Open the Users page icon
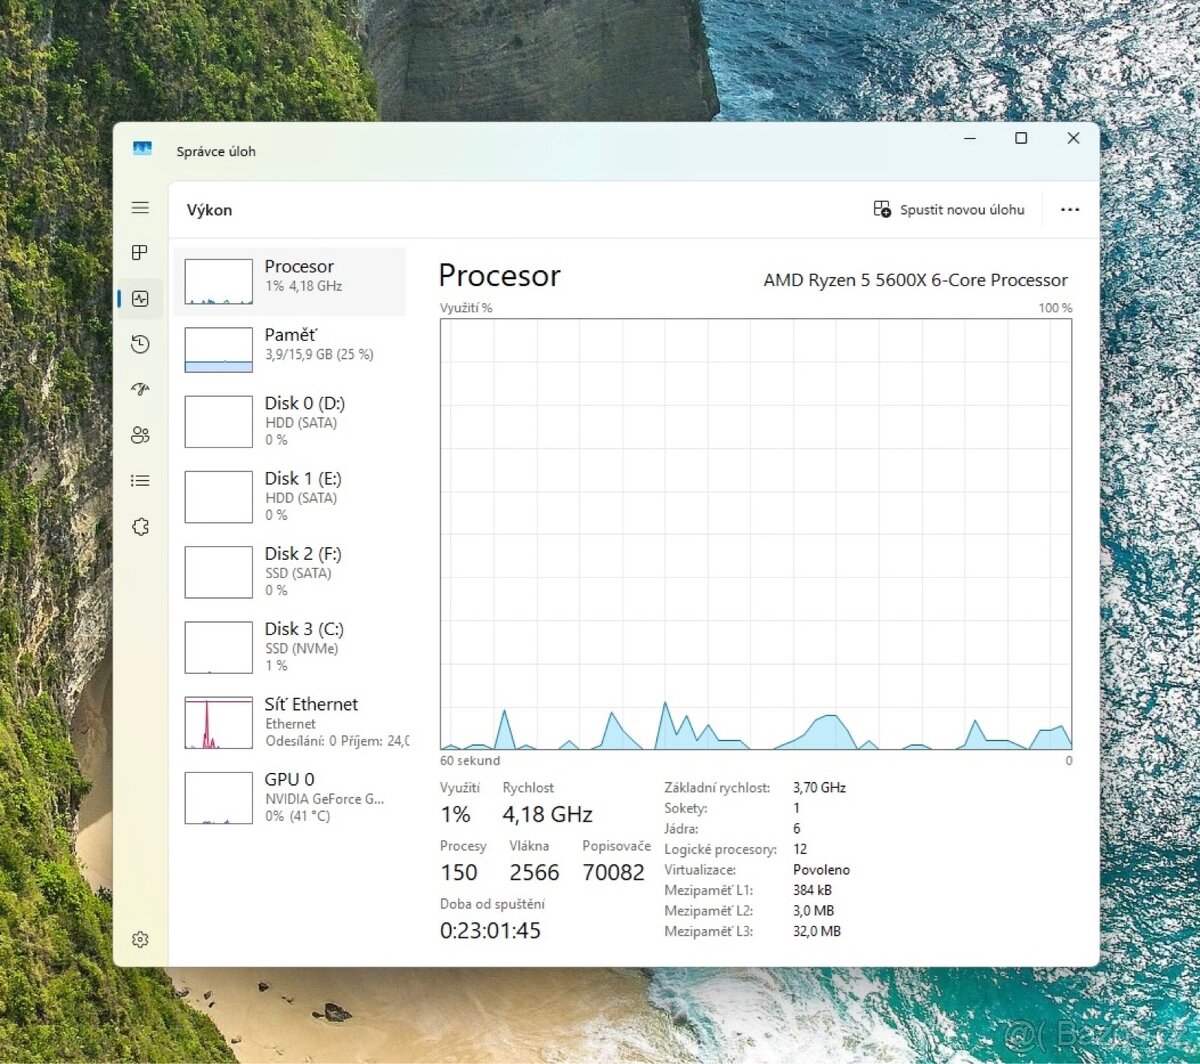 [140, 435]
